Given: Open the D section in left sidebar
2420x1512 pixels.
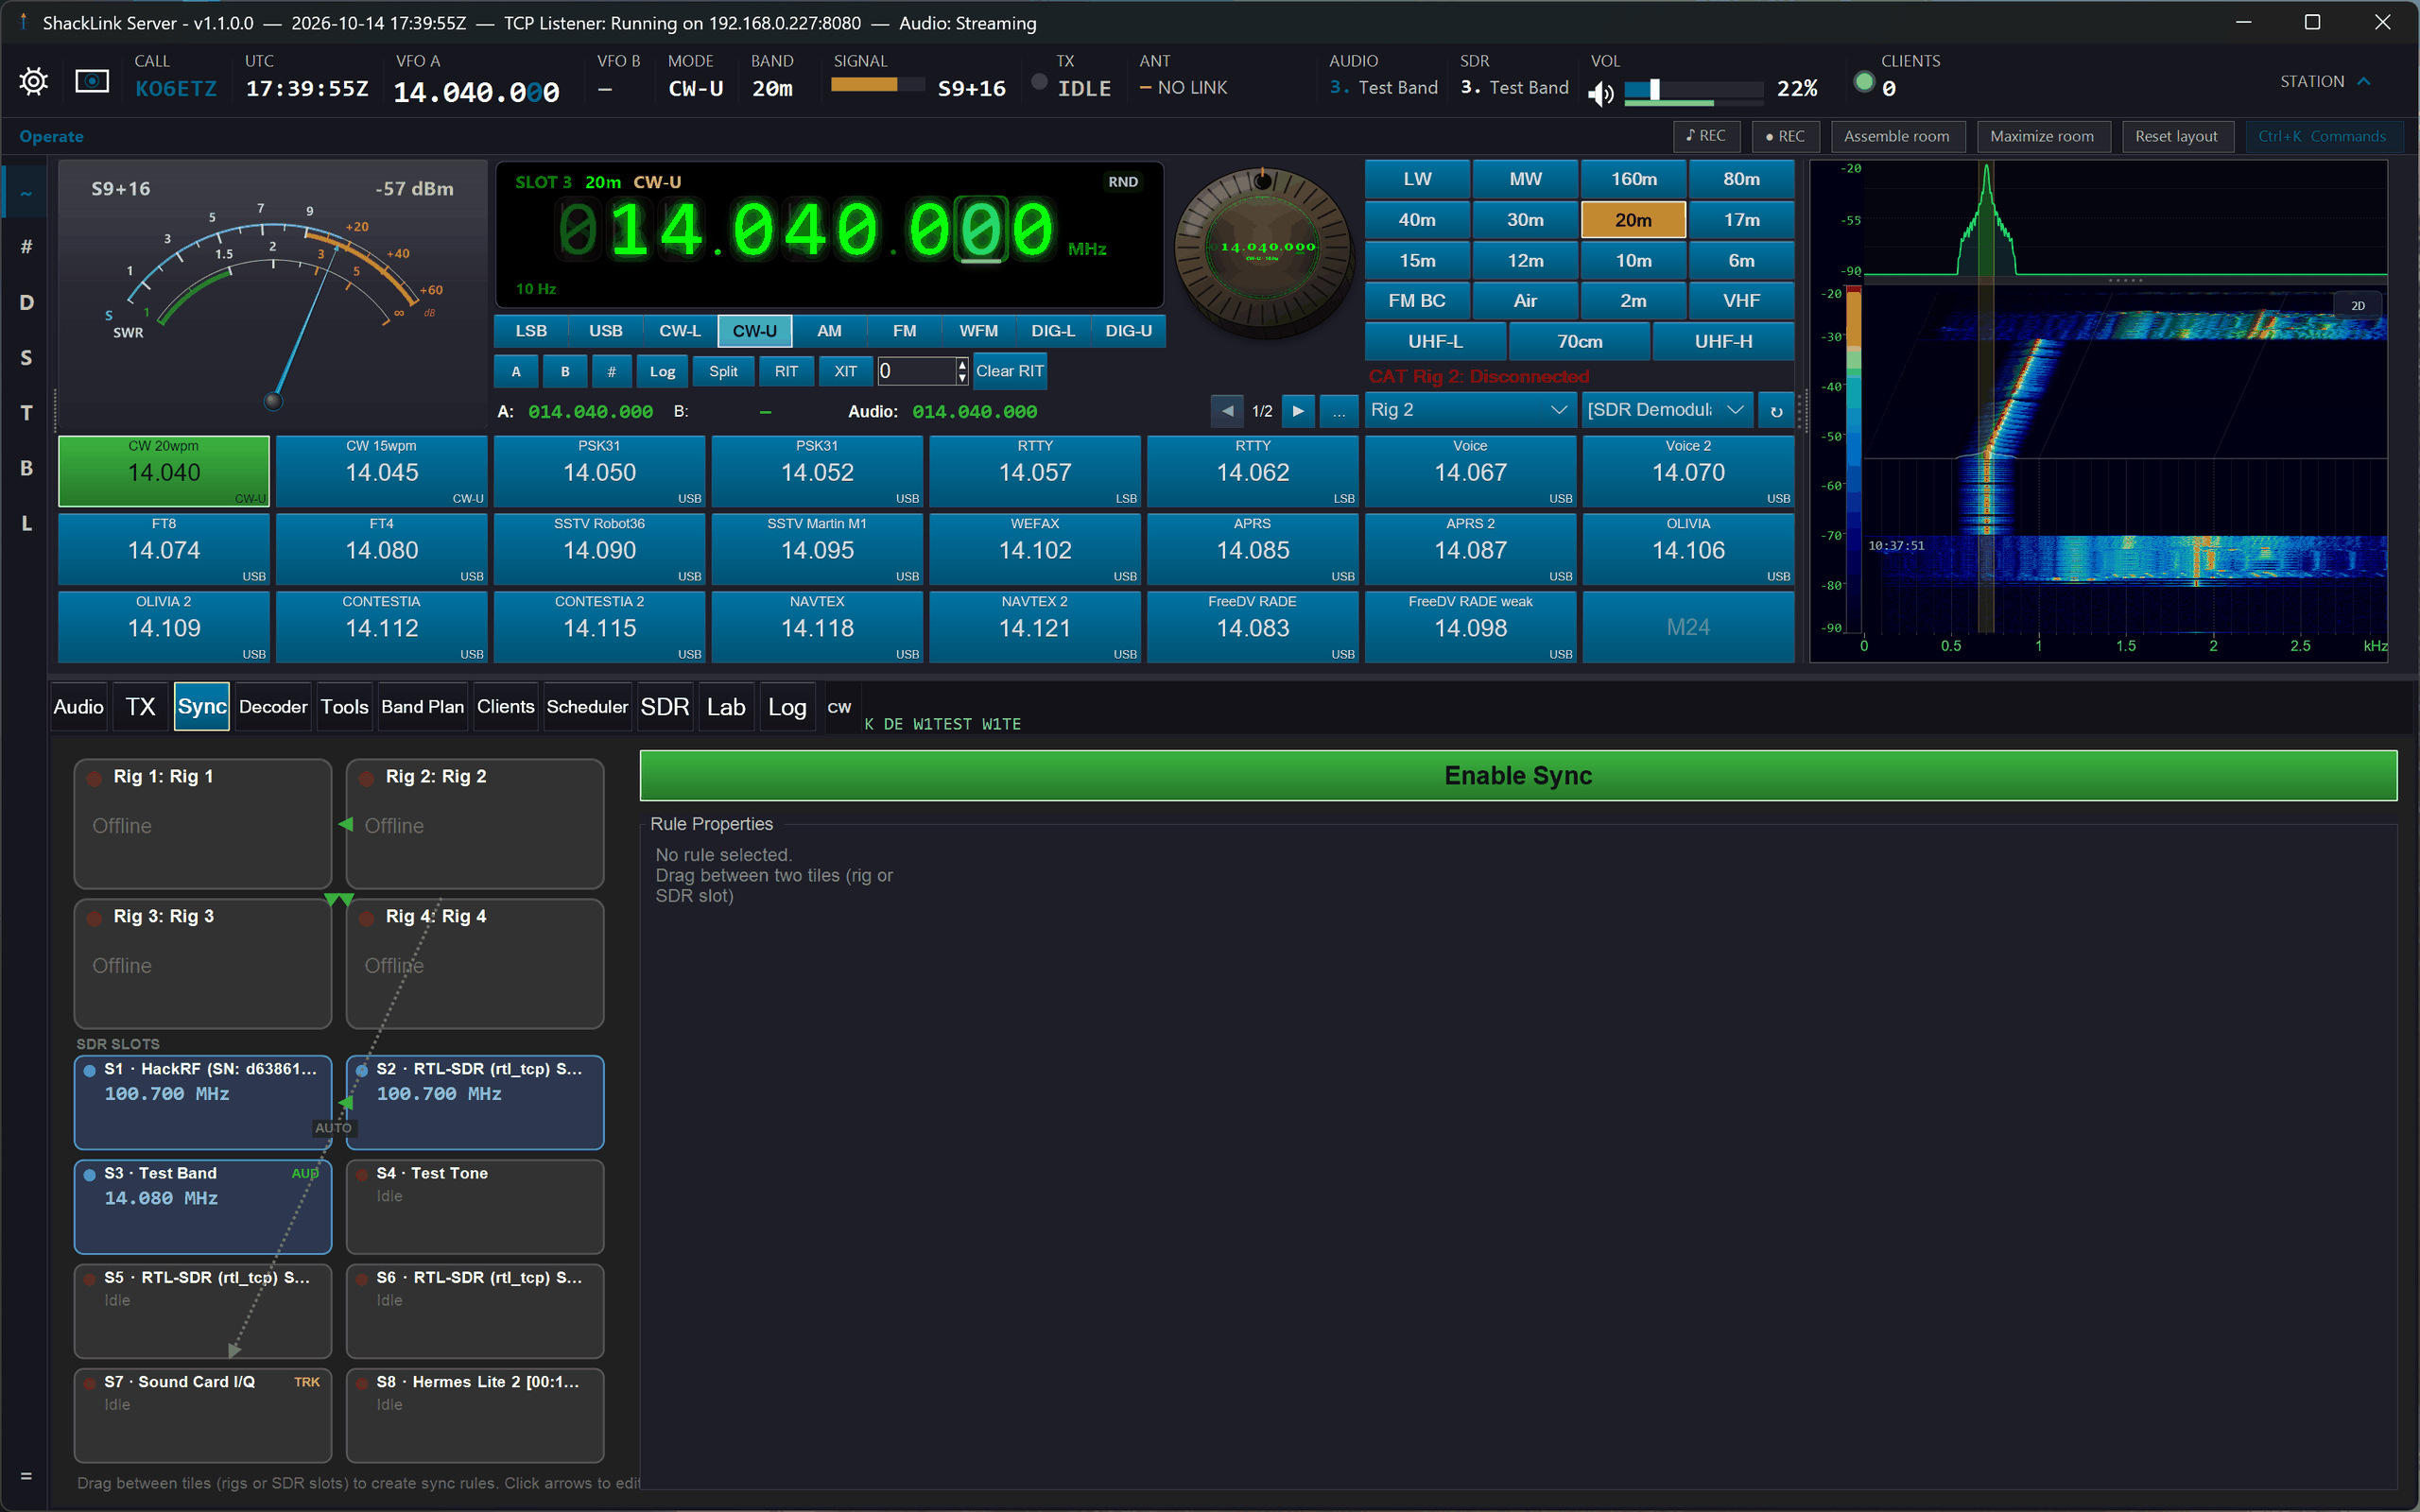Looking at the screenshot, I should (x=26, y=302).
